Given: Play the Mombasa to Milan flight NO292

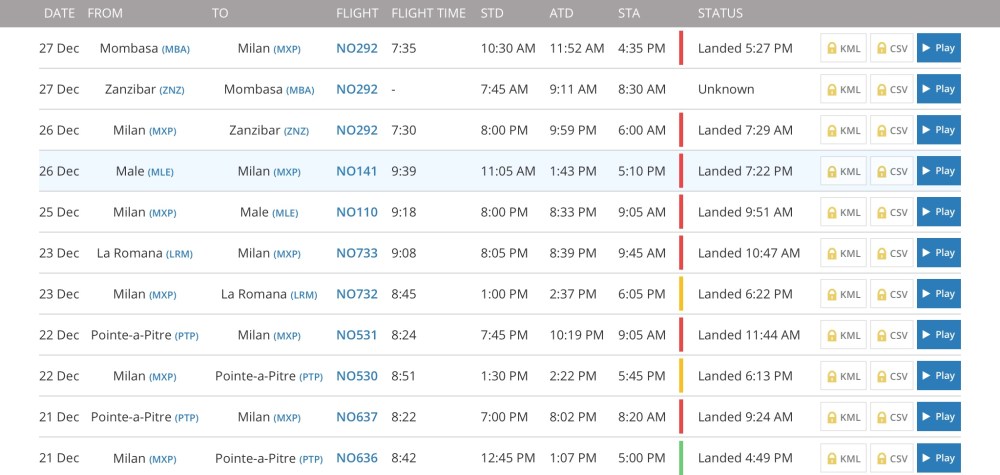Looking at the screenshot, I should (x=938, y=48).
